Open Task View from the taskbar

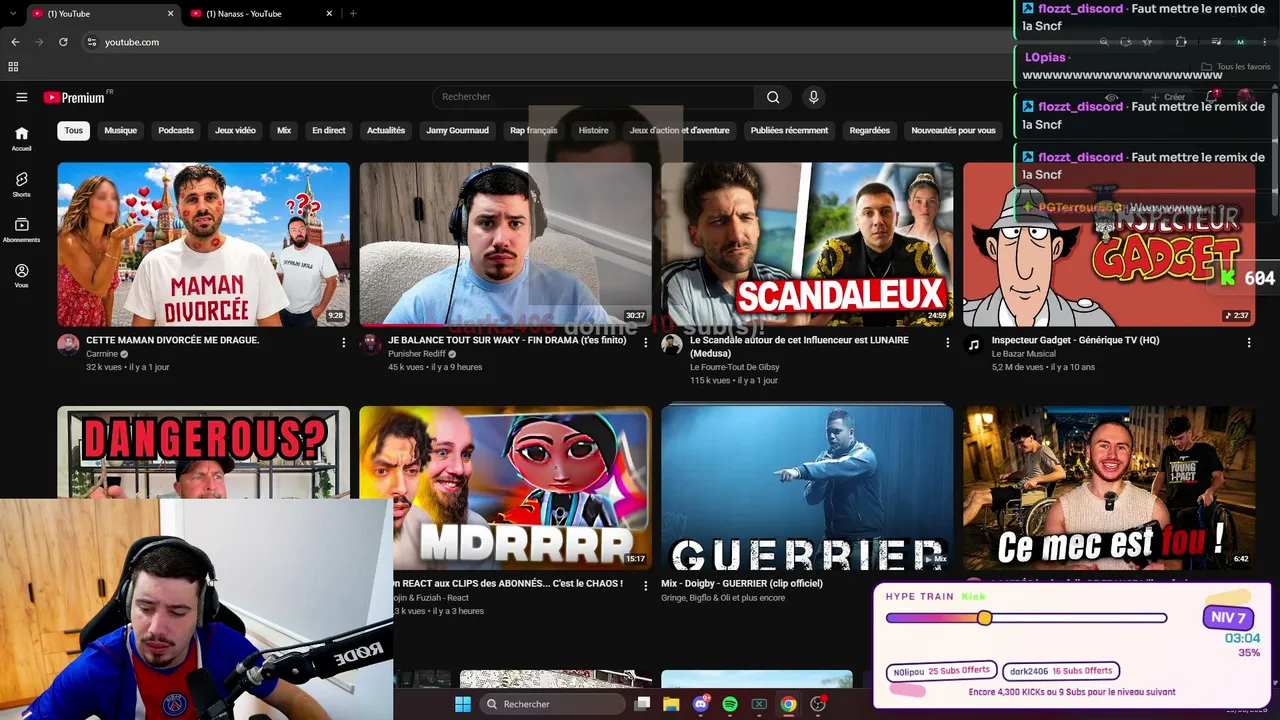(642, 704)
